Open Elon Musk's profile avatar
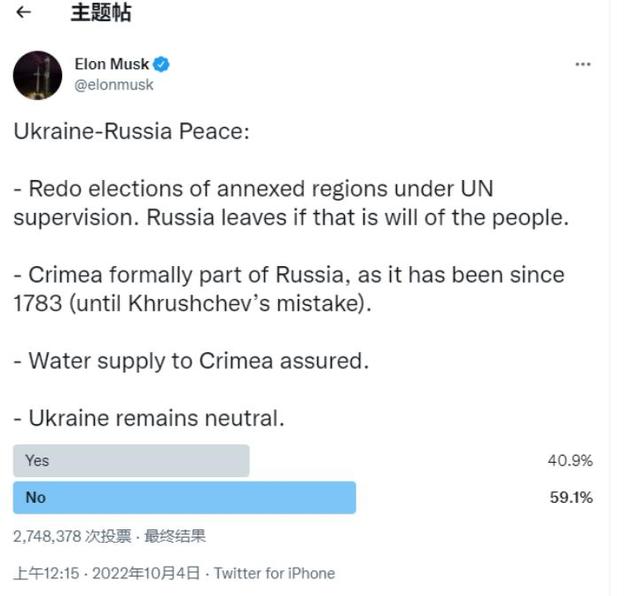Image resolution: width=640 pixels, height=596 pixels. (38, 75)
